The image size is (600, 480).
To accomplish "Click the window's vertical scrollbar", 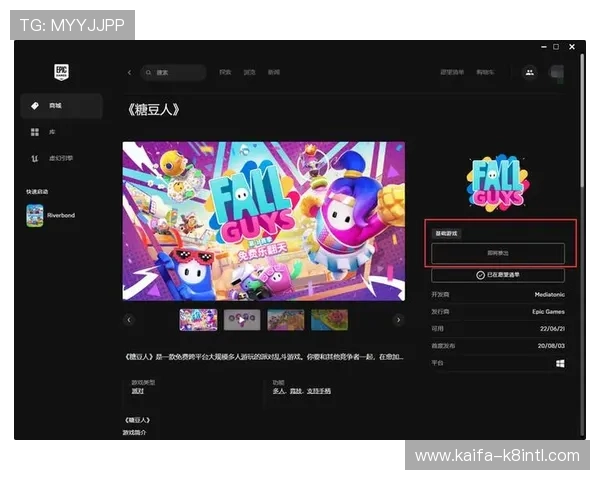I will click(582, 121).
